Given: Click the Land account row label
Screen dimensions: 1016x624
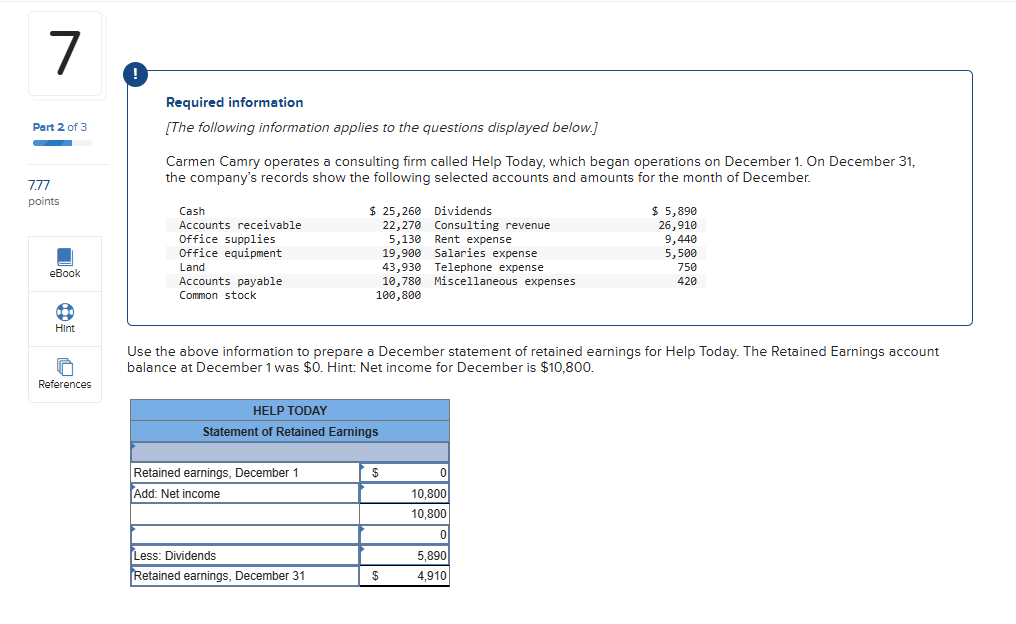Looking at the screenshot, I should [192, 268].
